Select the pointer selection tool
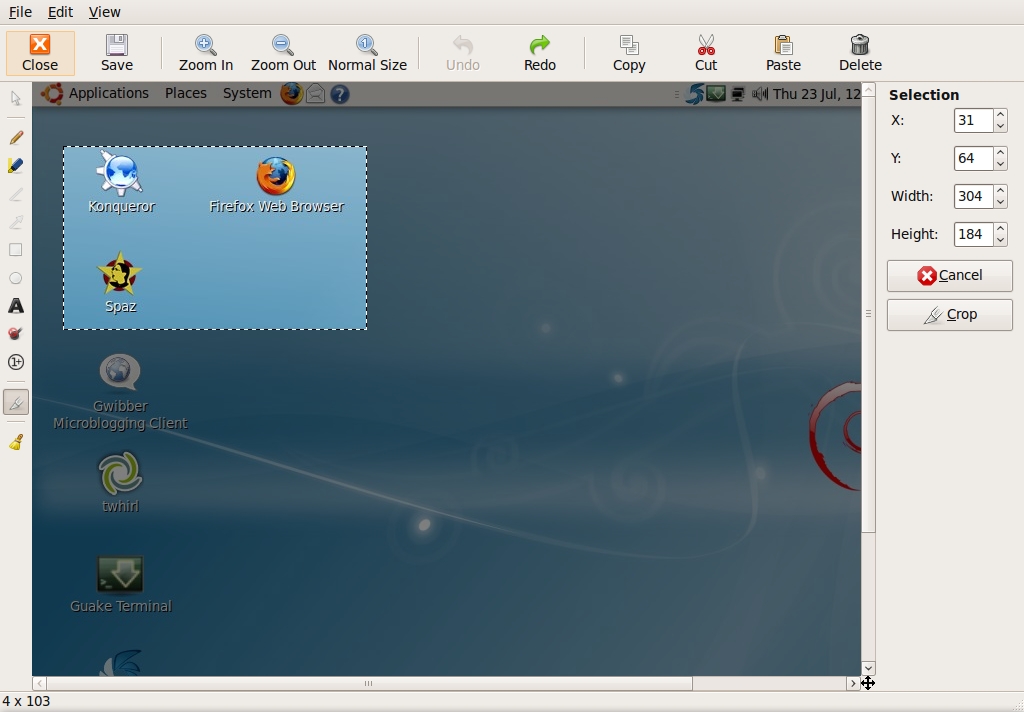Screen dimensions: 1024x712 click(x=16, y=99)
